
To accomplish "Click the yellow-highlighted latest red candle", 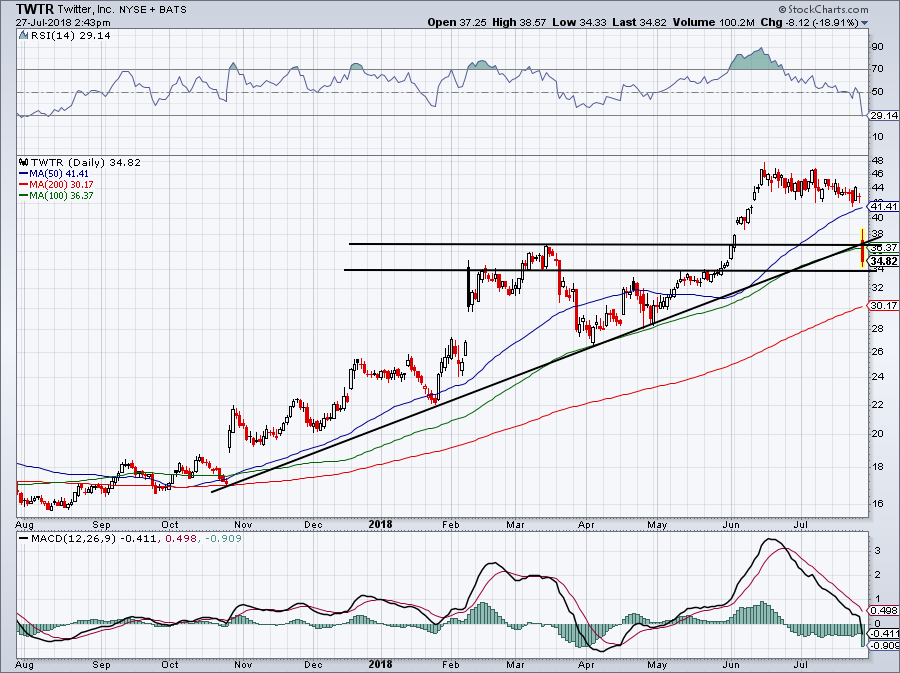I will (862, 247).
